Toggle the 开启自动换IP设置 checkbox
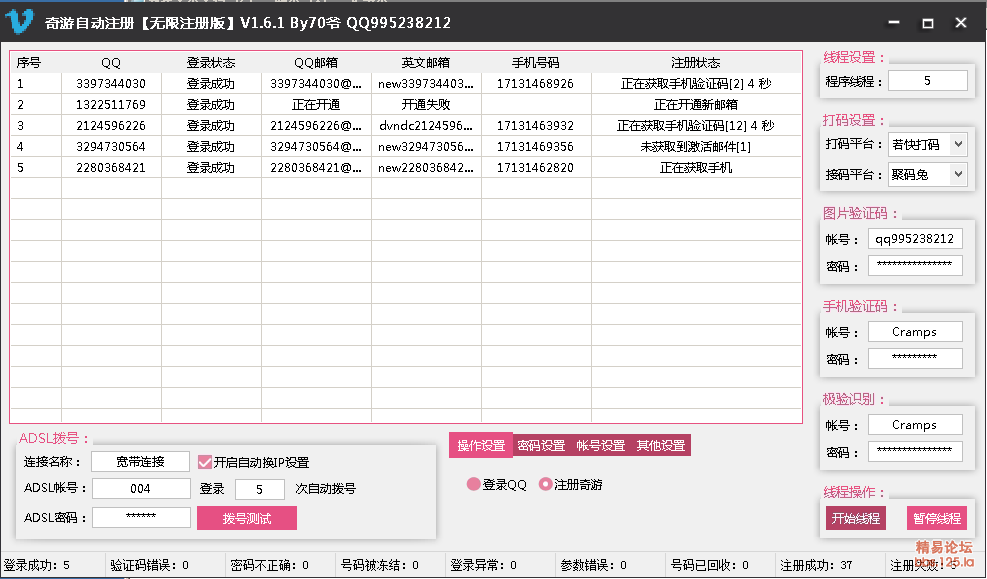 click(205, 462)
